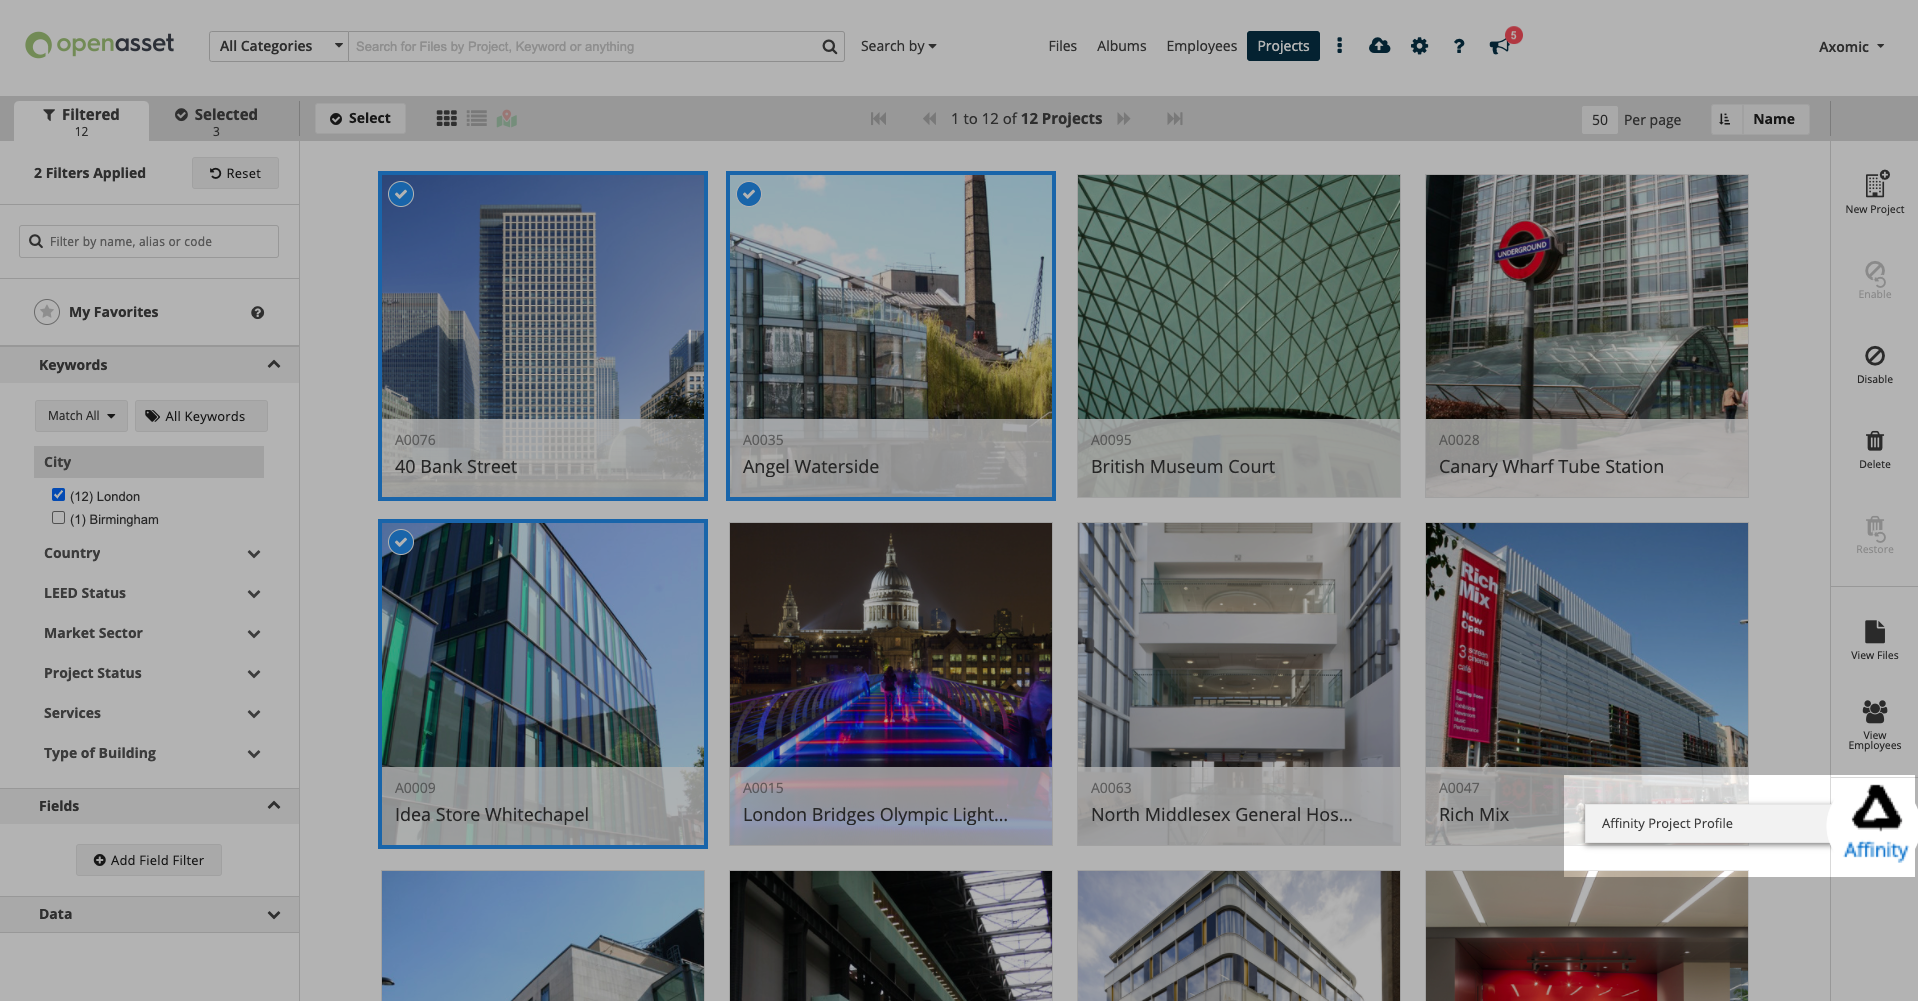The image size is (1918, 1001).
Task: Click the Affinity integration icon
Action: click(1876, 822)
